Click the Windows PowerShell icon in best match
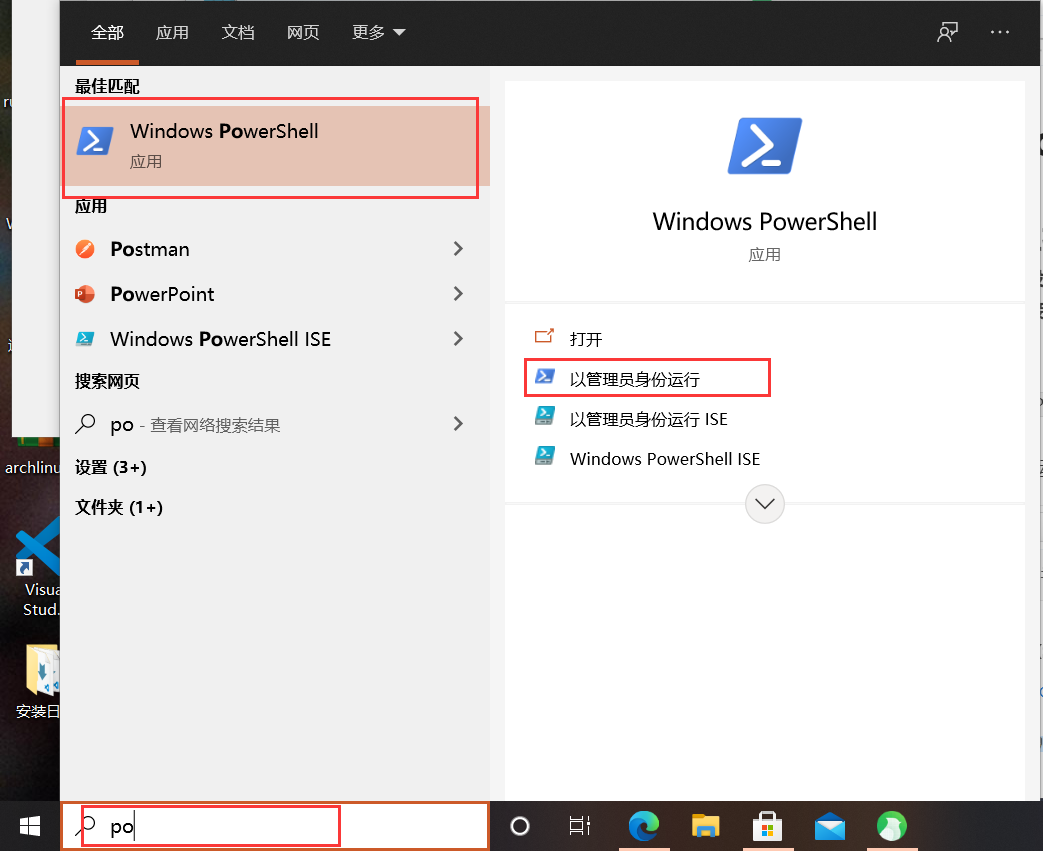1043x851 pixels. coord(94,141)
